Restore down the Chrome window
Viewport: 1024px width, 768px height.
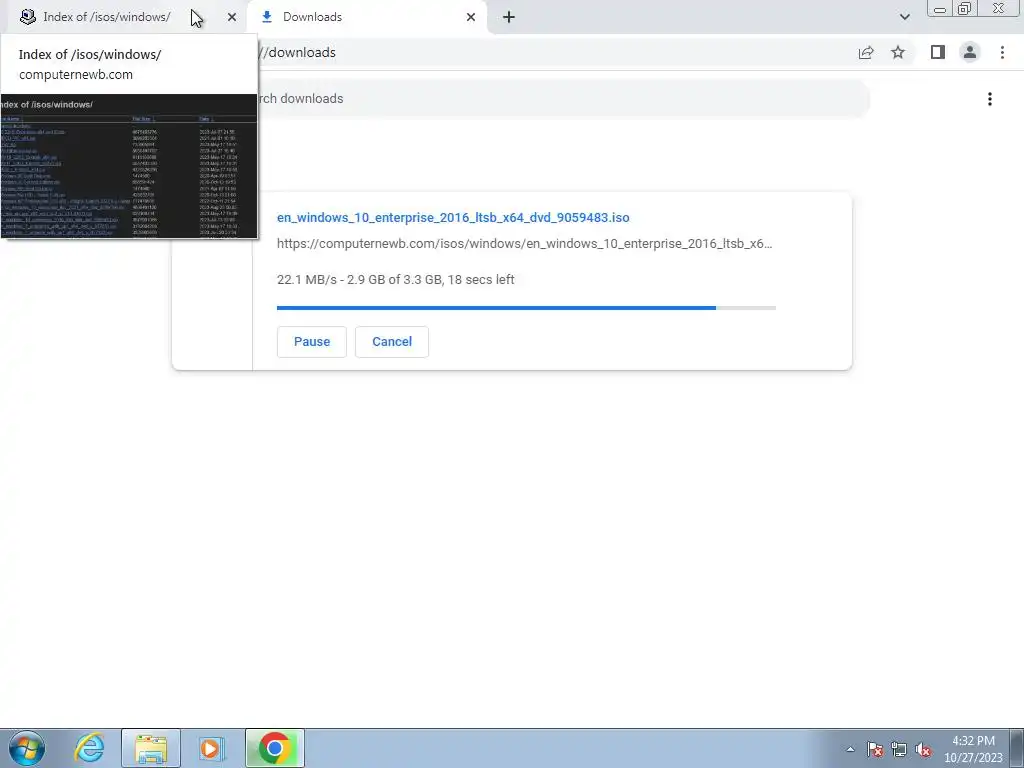coord(965,9)
